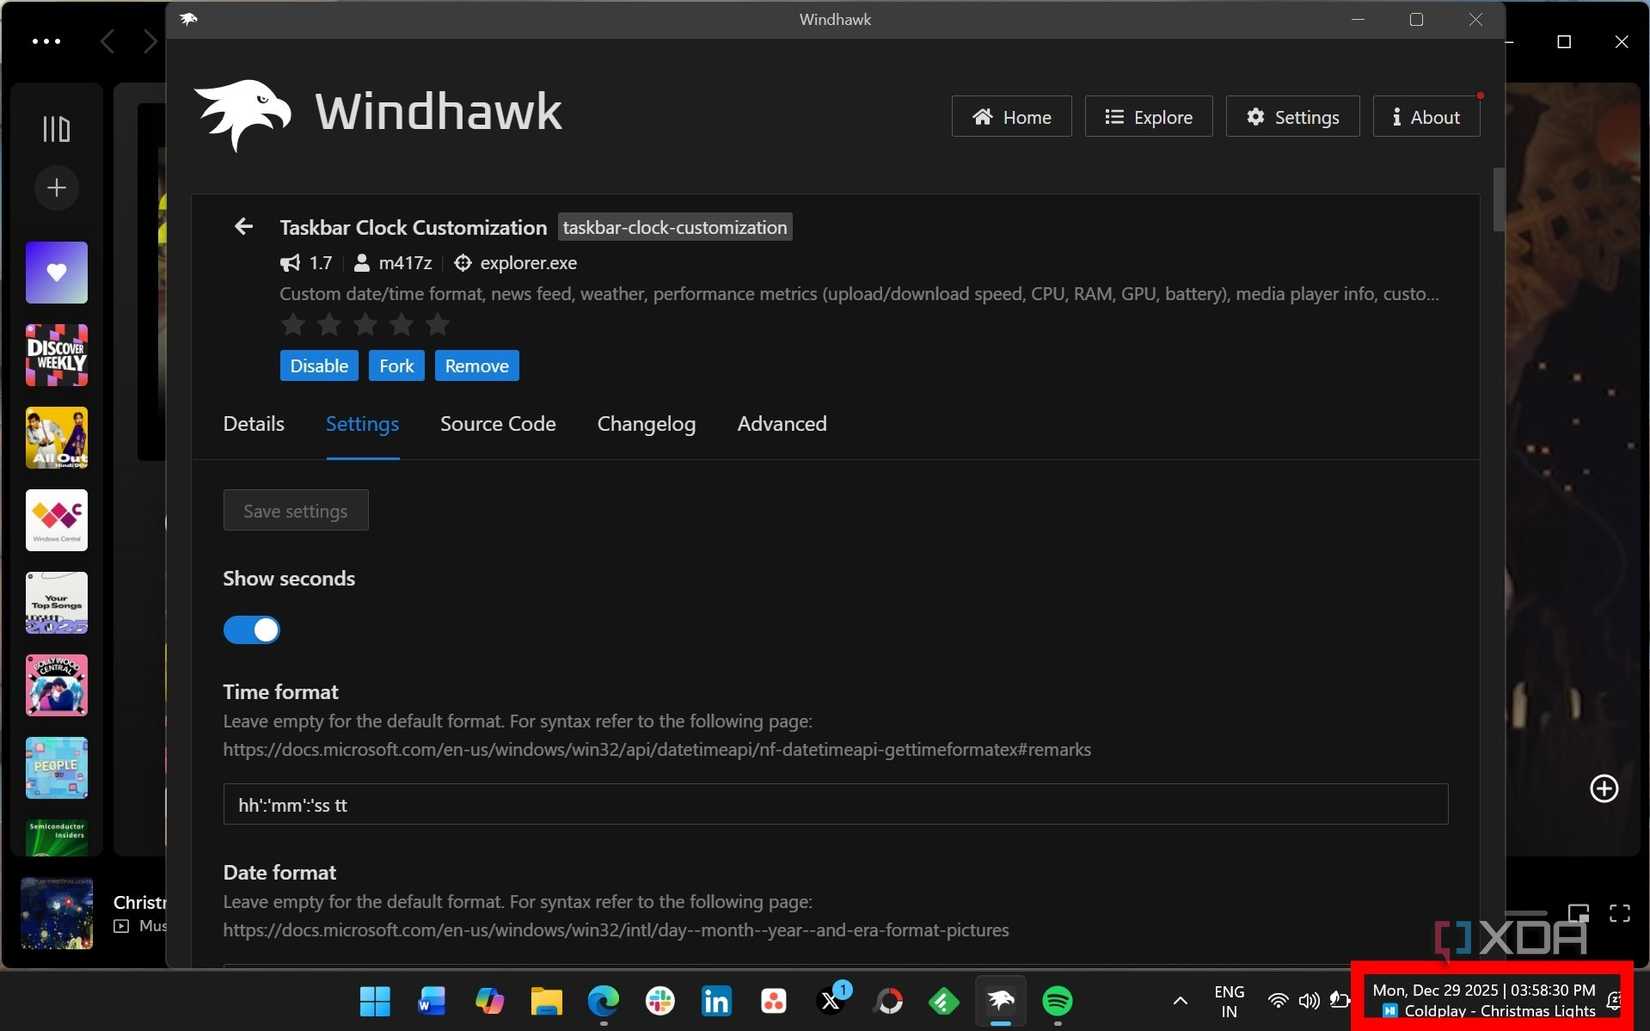Click the plus create playlist icon
The image size is (1650, 1031).
point(56,188)
